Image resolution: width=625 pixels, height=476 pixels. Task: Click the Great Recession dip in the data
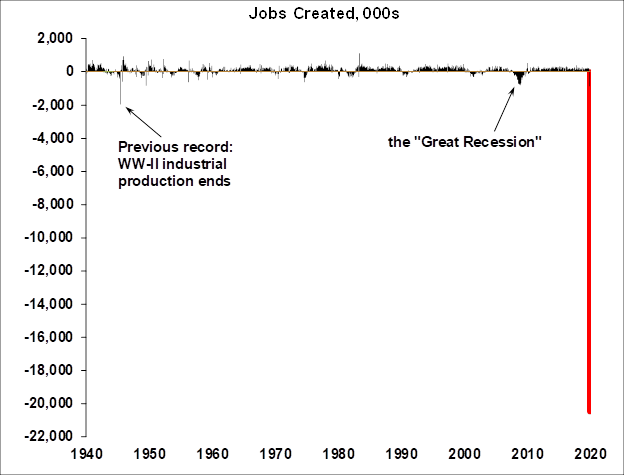(519, 77)
